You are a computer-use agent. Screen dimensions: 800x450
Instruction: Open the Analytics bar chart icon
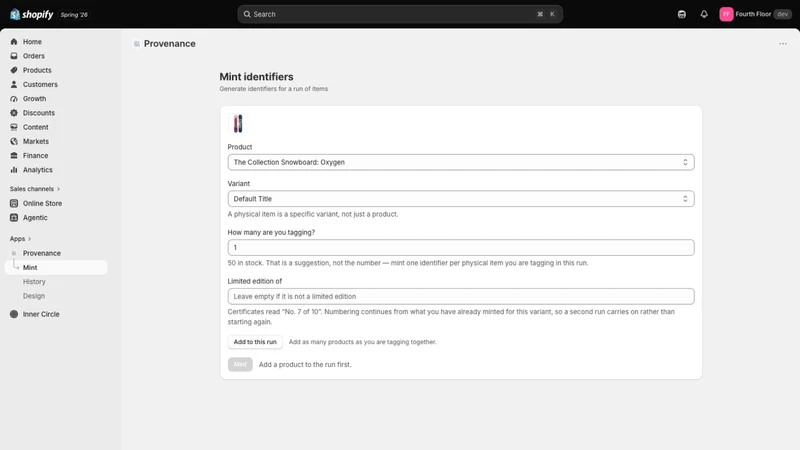(14, 170)
